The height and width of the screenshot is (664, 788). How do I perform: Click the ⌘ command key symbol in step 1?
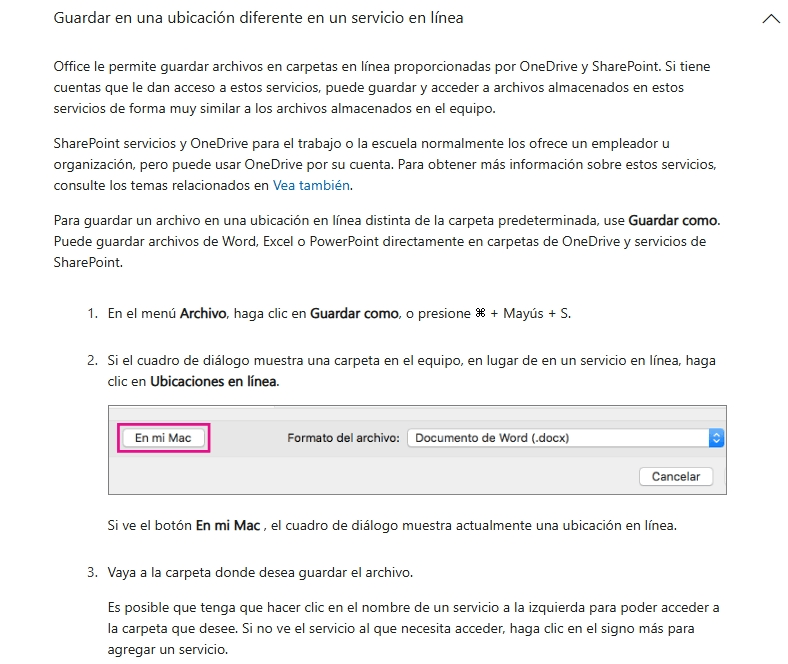[x=480, y=313]
